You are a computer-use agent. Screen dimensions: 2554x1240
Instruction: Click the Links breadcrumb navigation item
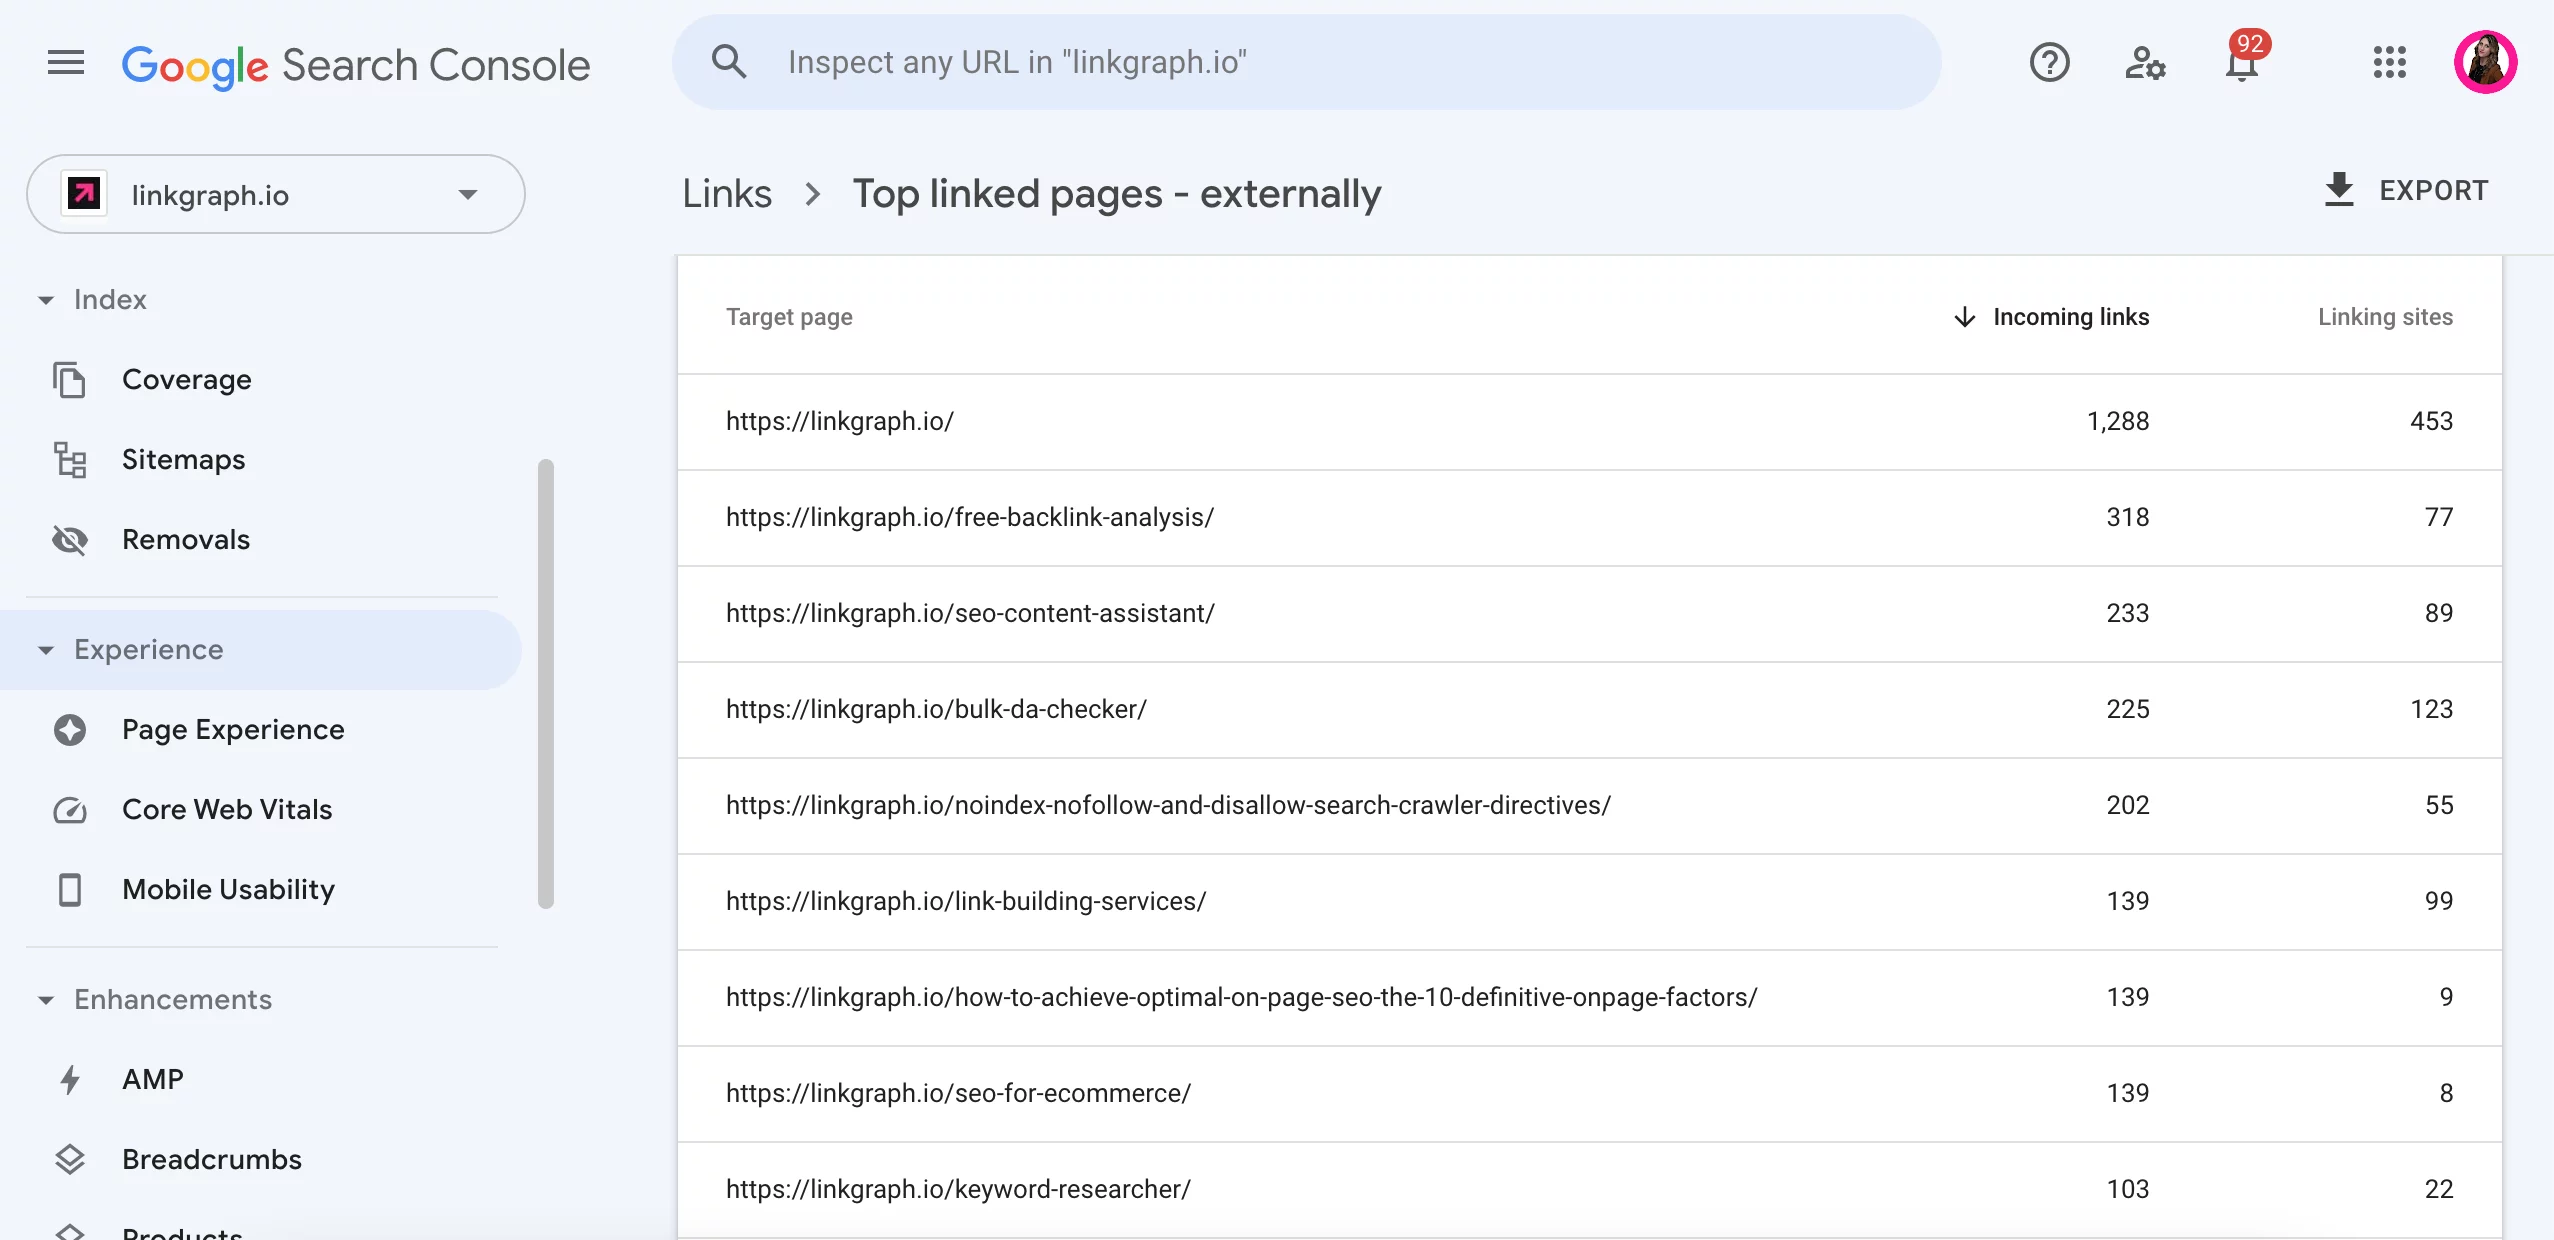tap(726, 191)
